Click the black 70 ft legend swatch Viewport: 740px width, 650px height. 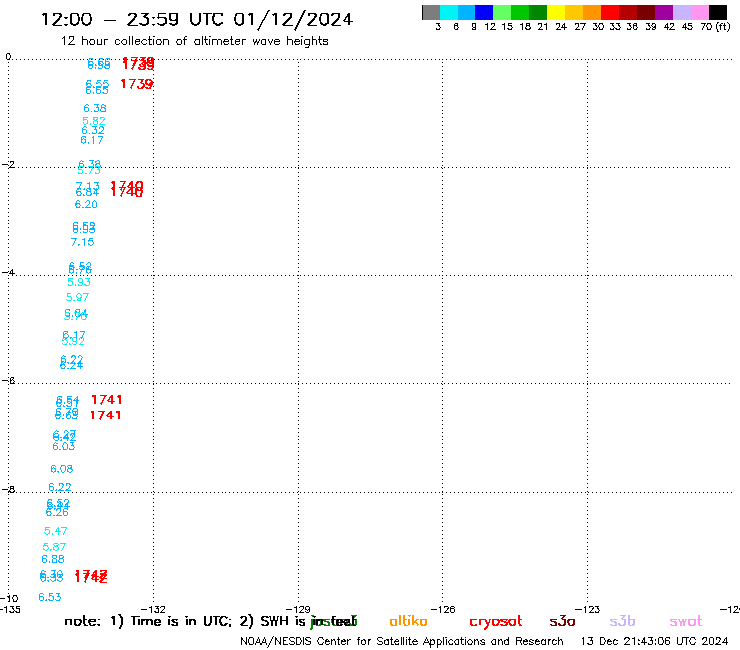coord(718,12)
